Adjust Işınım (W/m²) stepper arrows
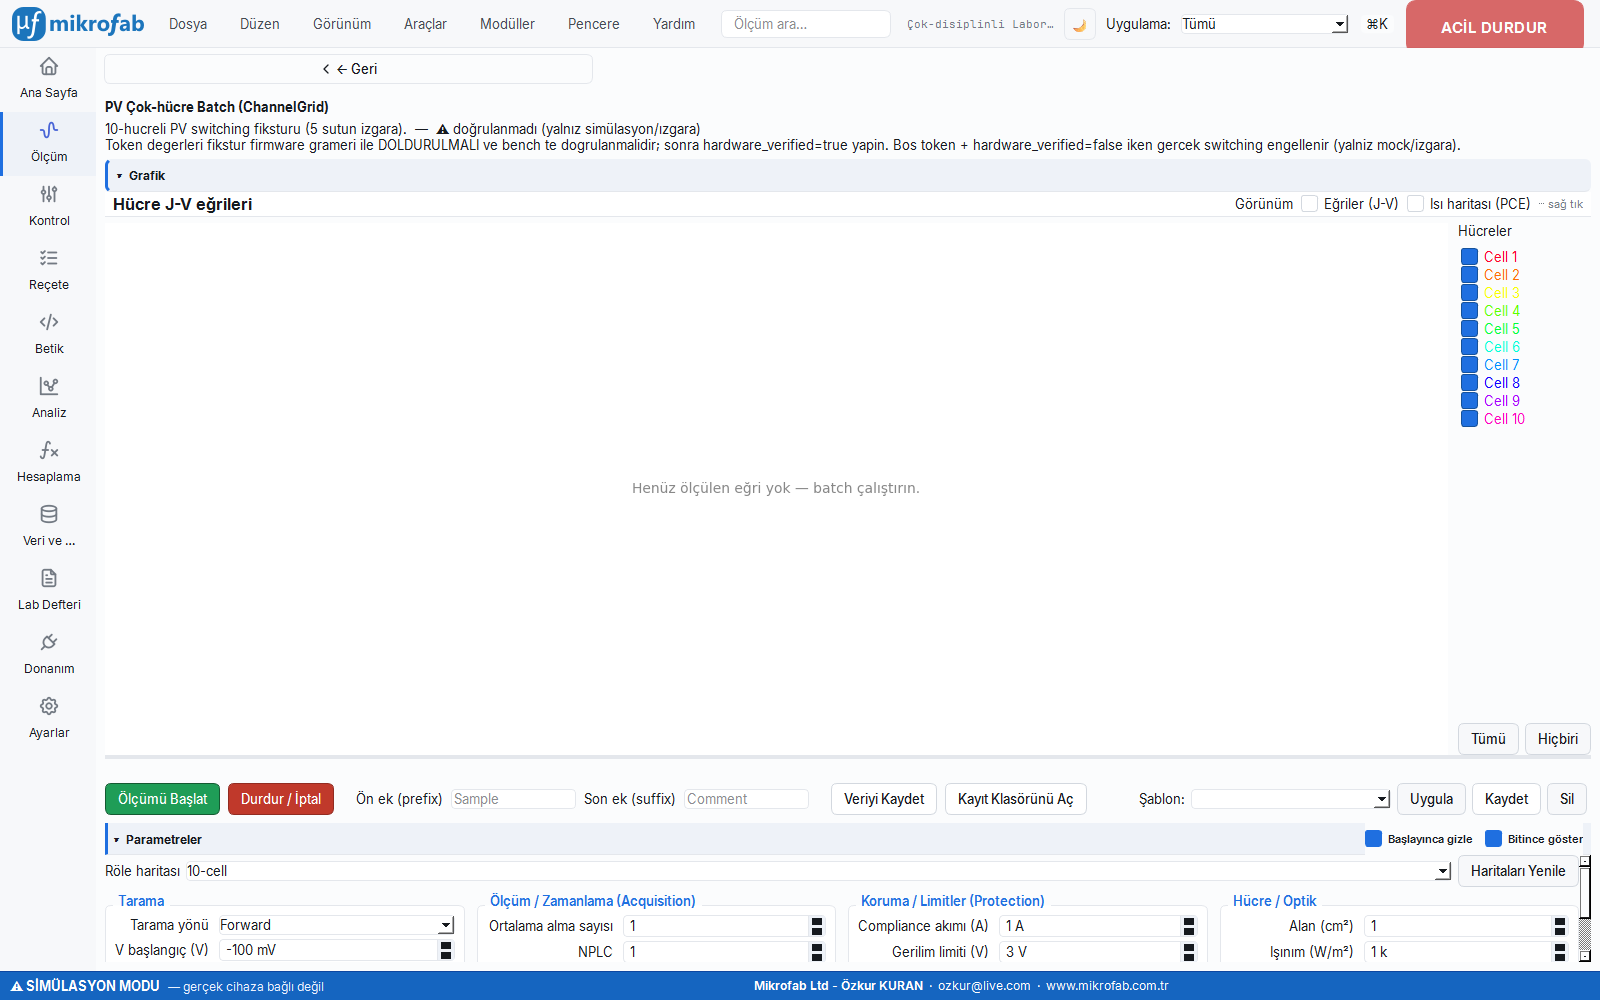This screenshot has width=1600, height=1000. click(x=1560, y=952)
